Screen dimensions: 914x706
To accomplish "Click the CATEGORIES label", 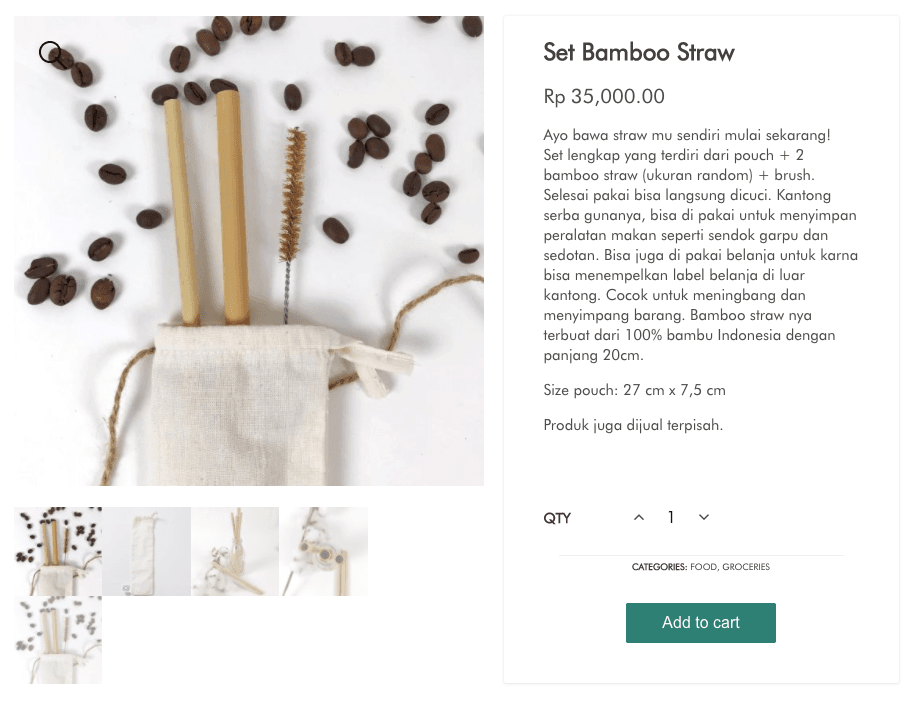I will point(659,567).
